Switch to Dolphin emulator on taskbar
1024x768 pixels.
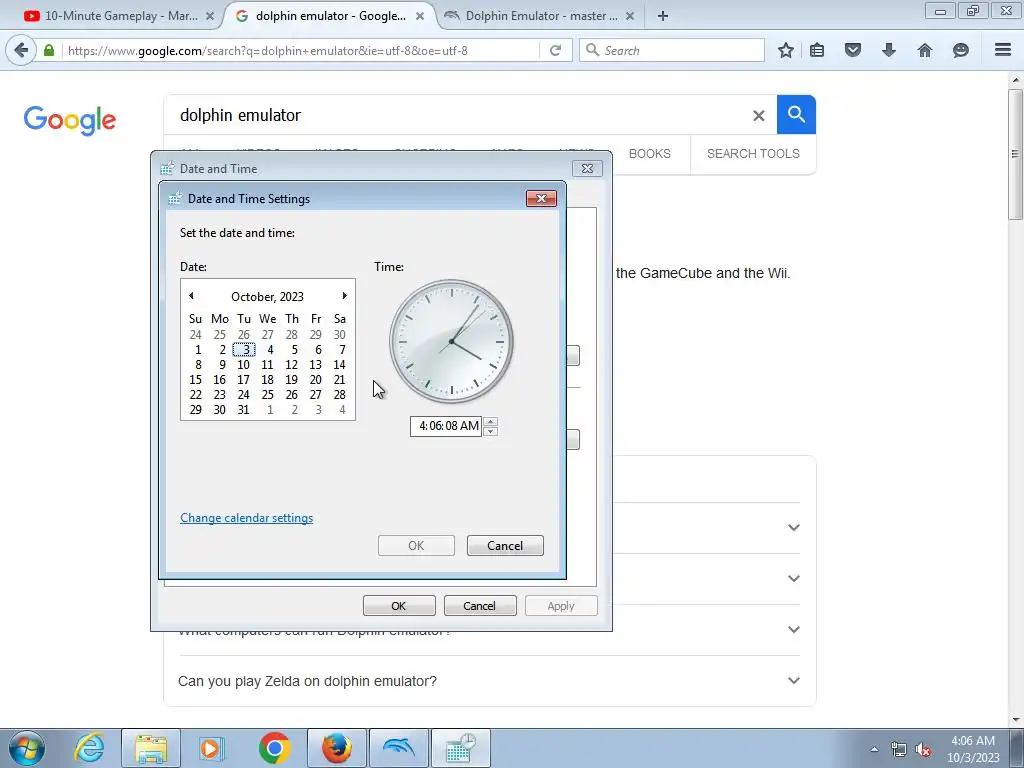[398, 748]
